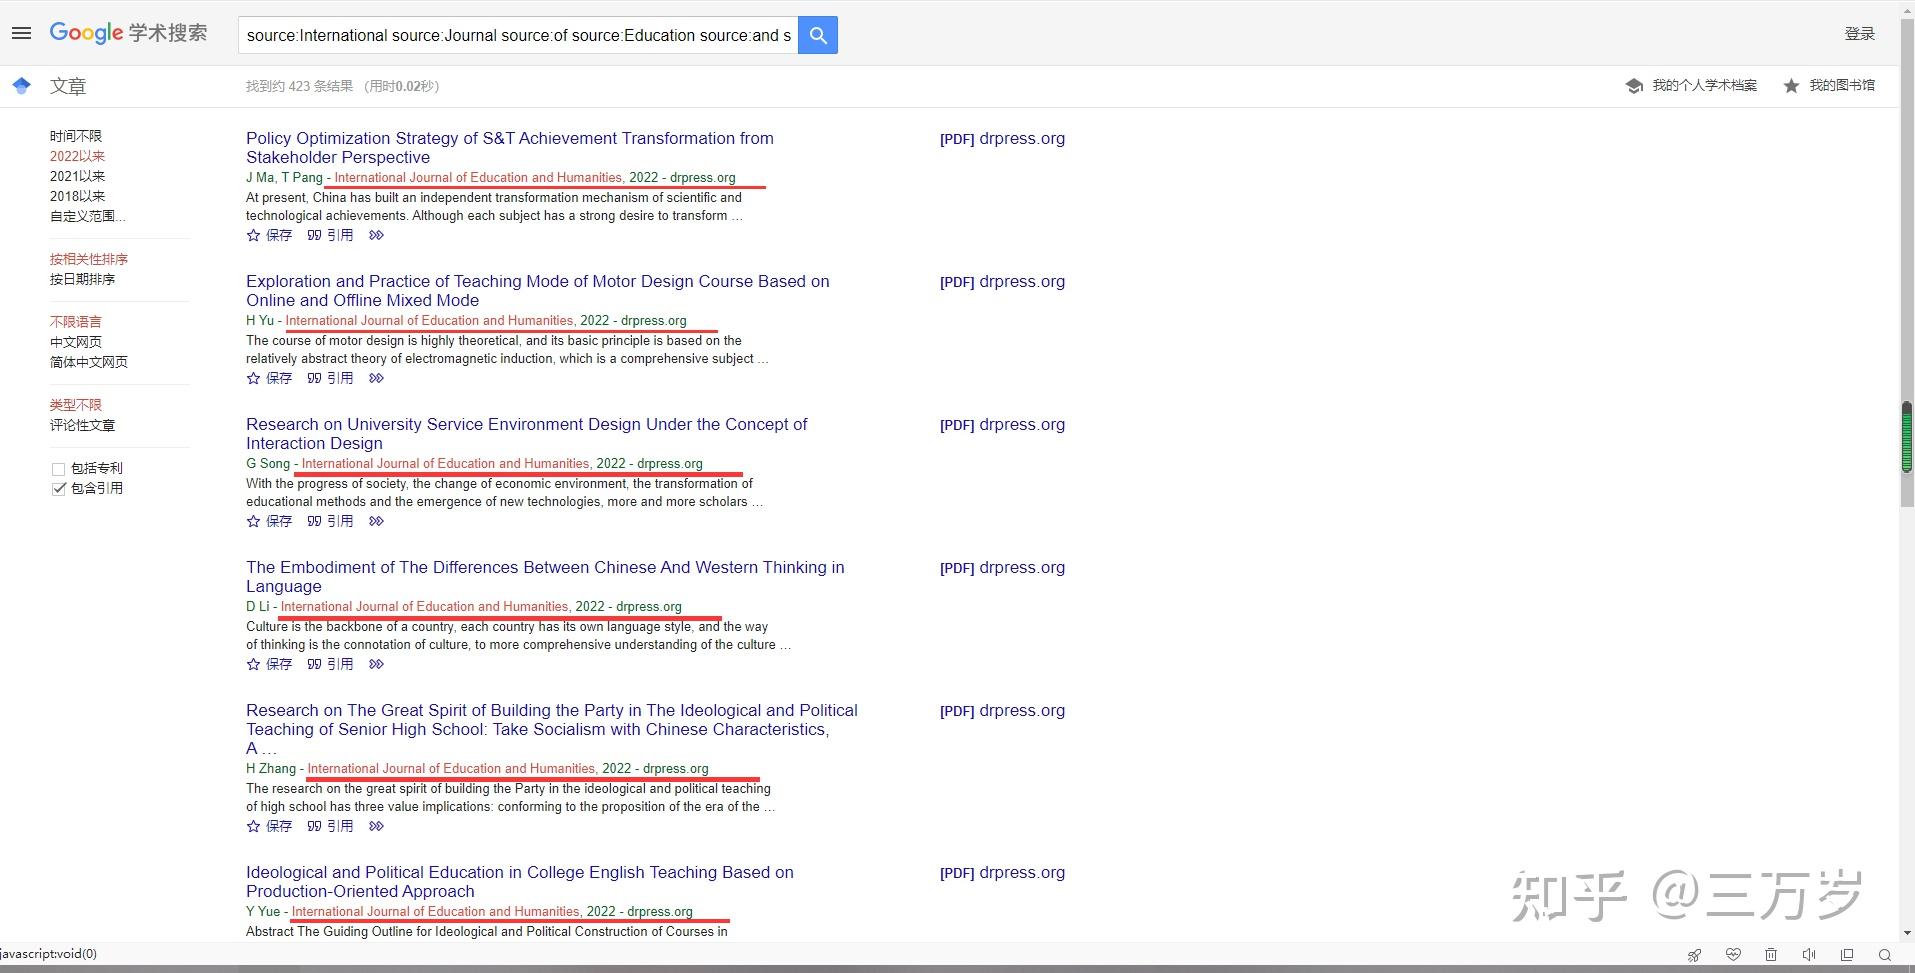Toggle the 包括专利 checkbox
This screenshot has width=1915, height=973.
[x=58, y=469]
